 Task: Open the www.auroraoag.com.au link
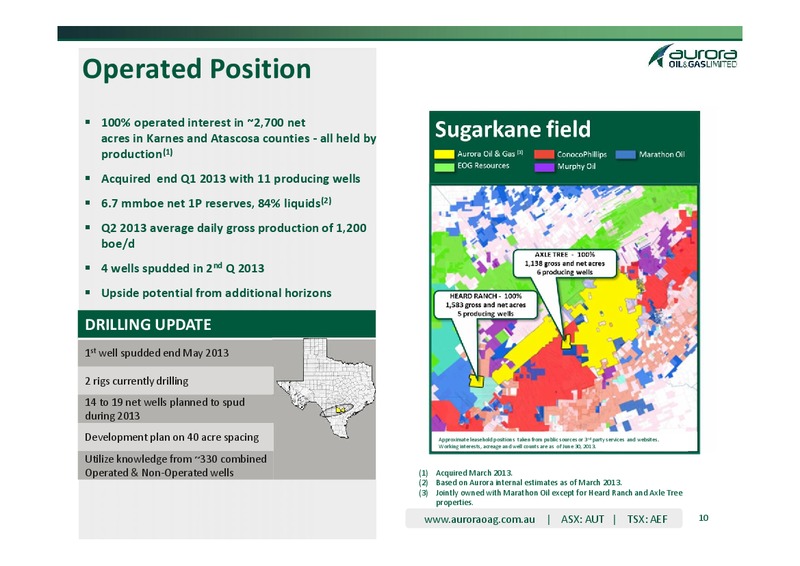pyautogui.click(x=480, y=519)
